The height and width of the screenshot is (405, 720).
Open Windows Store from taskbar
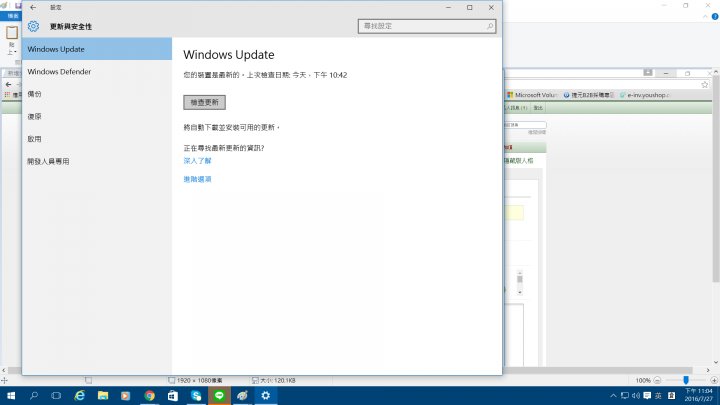173,395
